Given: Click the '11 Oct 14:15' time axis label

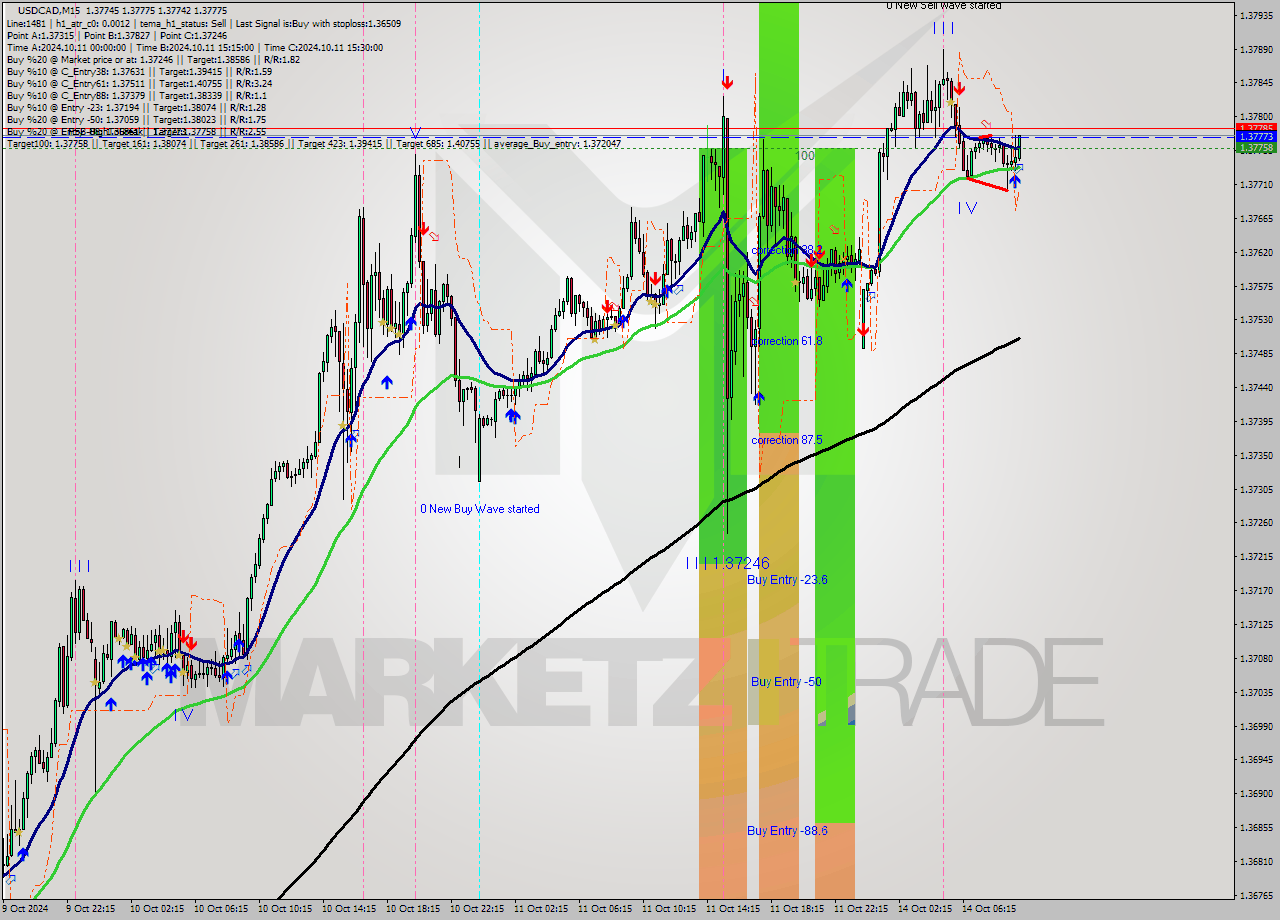Looking at the screenshot, I should point(734,909).
